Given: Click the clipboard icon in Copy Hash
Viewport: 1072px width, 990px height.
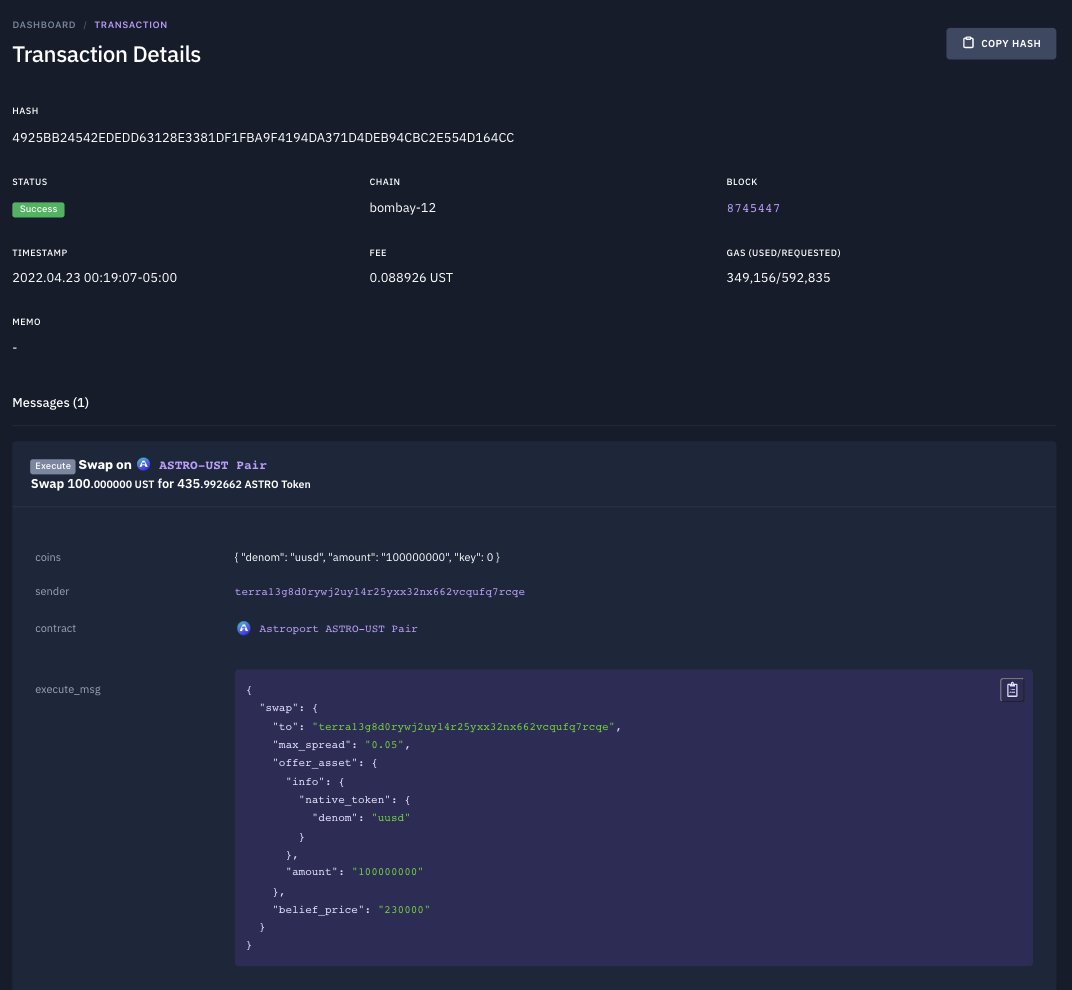Looking at the screenshot, I should [x=968, y=42].
